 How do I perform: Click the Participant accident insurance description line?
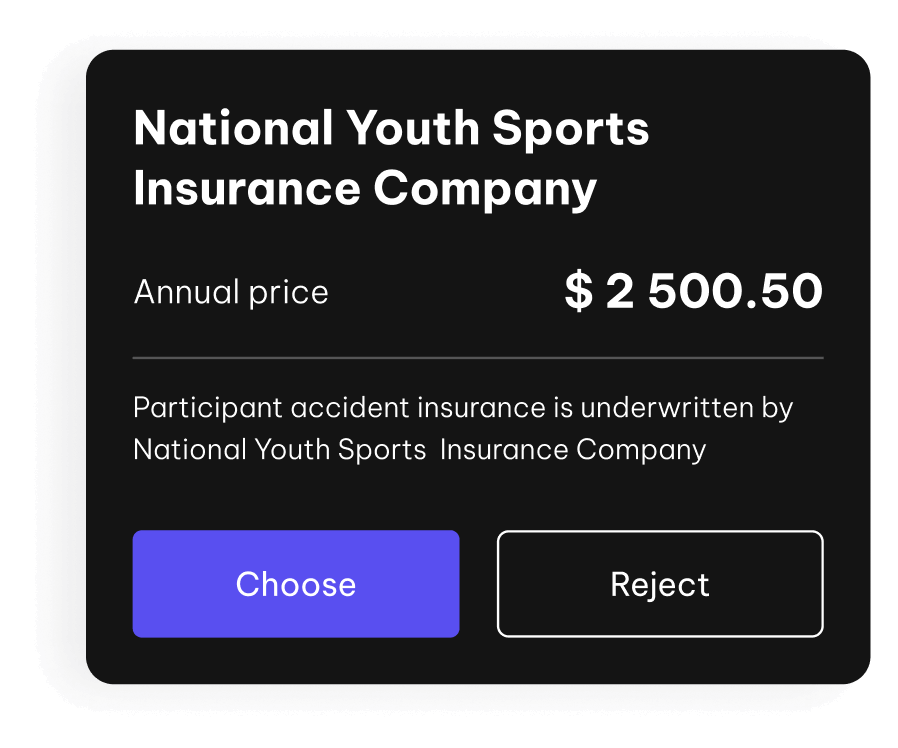click(463, 408)
